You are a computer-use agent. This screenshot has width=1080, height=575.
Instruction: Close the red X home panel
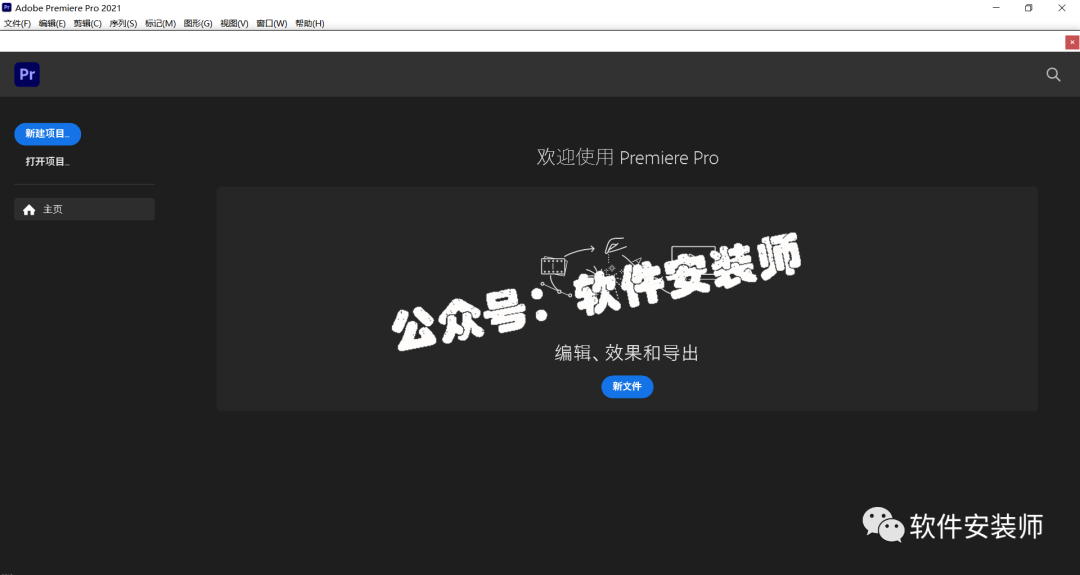[1072, 43]
